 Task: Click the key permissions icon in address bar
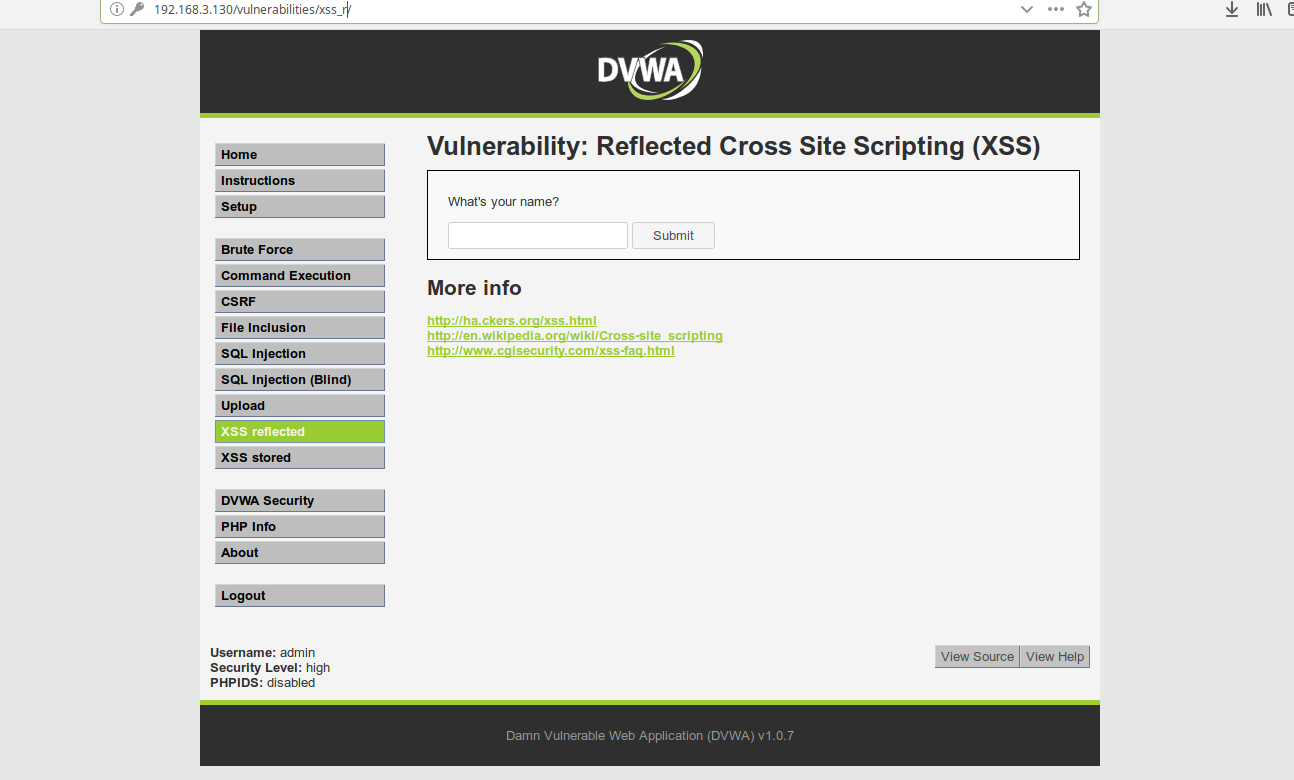pyautogui.click(x=137, y=9)
